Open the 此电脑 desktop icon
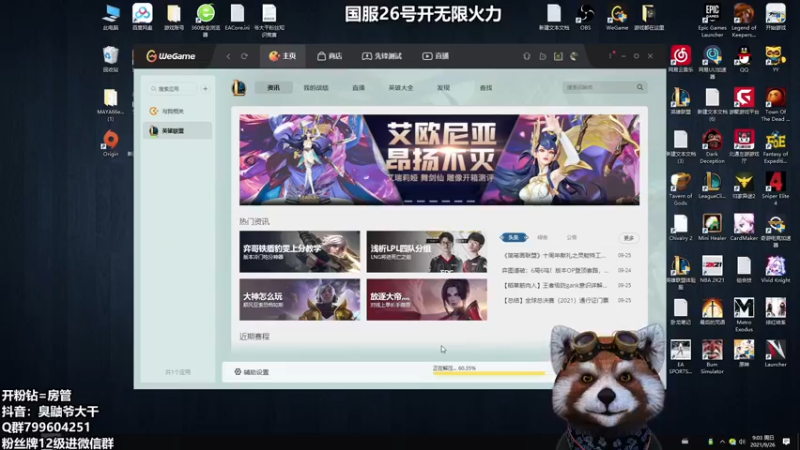The image size is (800, 450). pyautogui.click(x=111, y=17)
